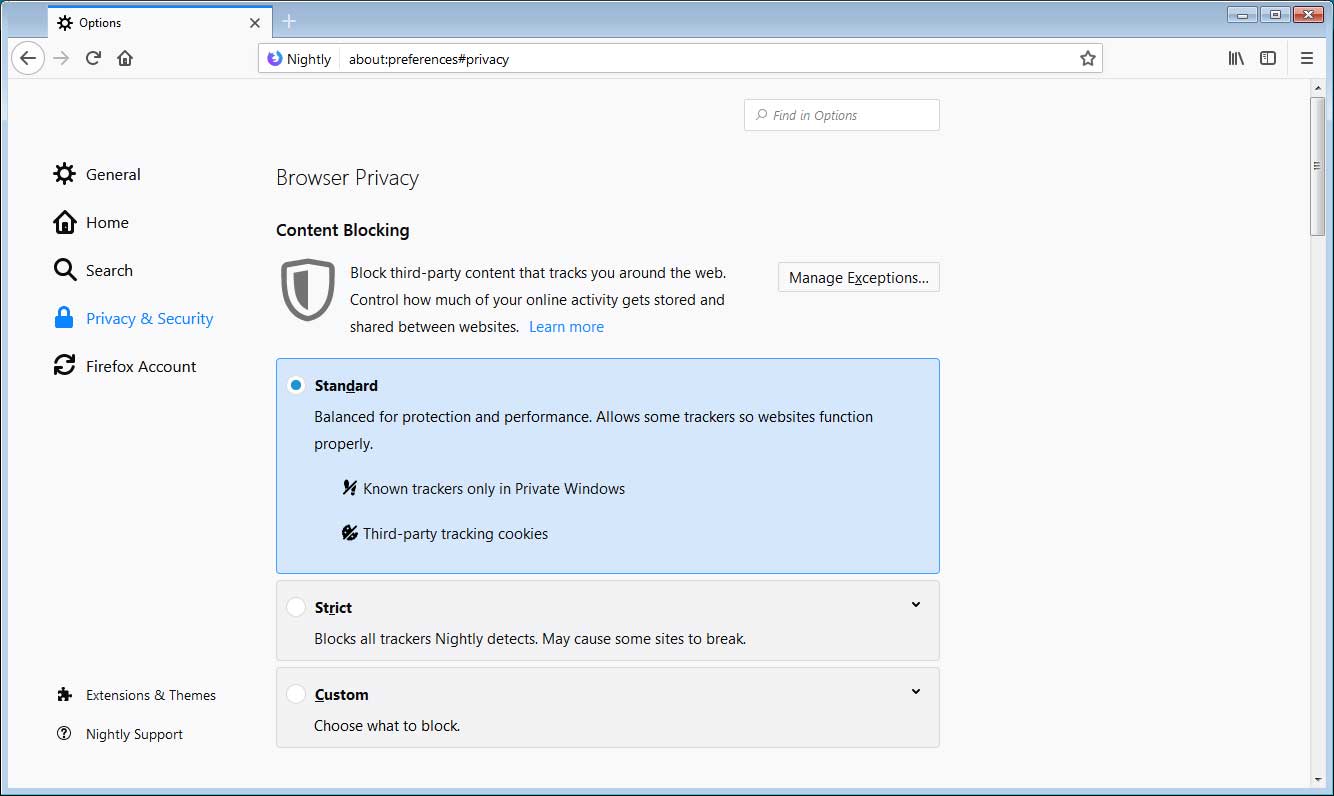Click the Browser Privacy heading

coord(347,178)
